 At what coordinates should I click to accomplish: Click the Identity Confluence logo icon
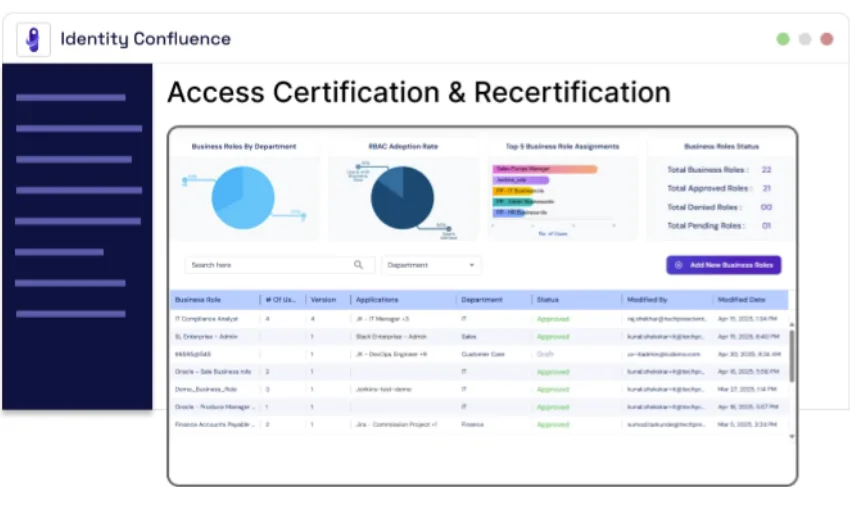click(33, 40)
